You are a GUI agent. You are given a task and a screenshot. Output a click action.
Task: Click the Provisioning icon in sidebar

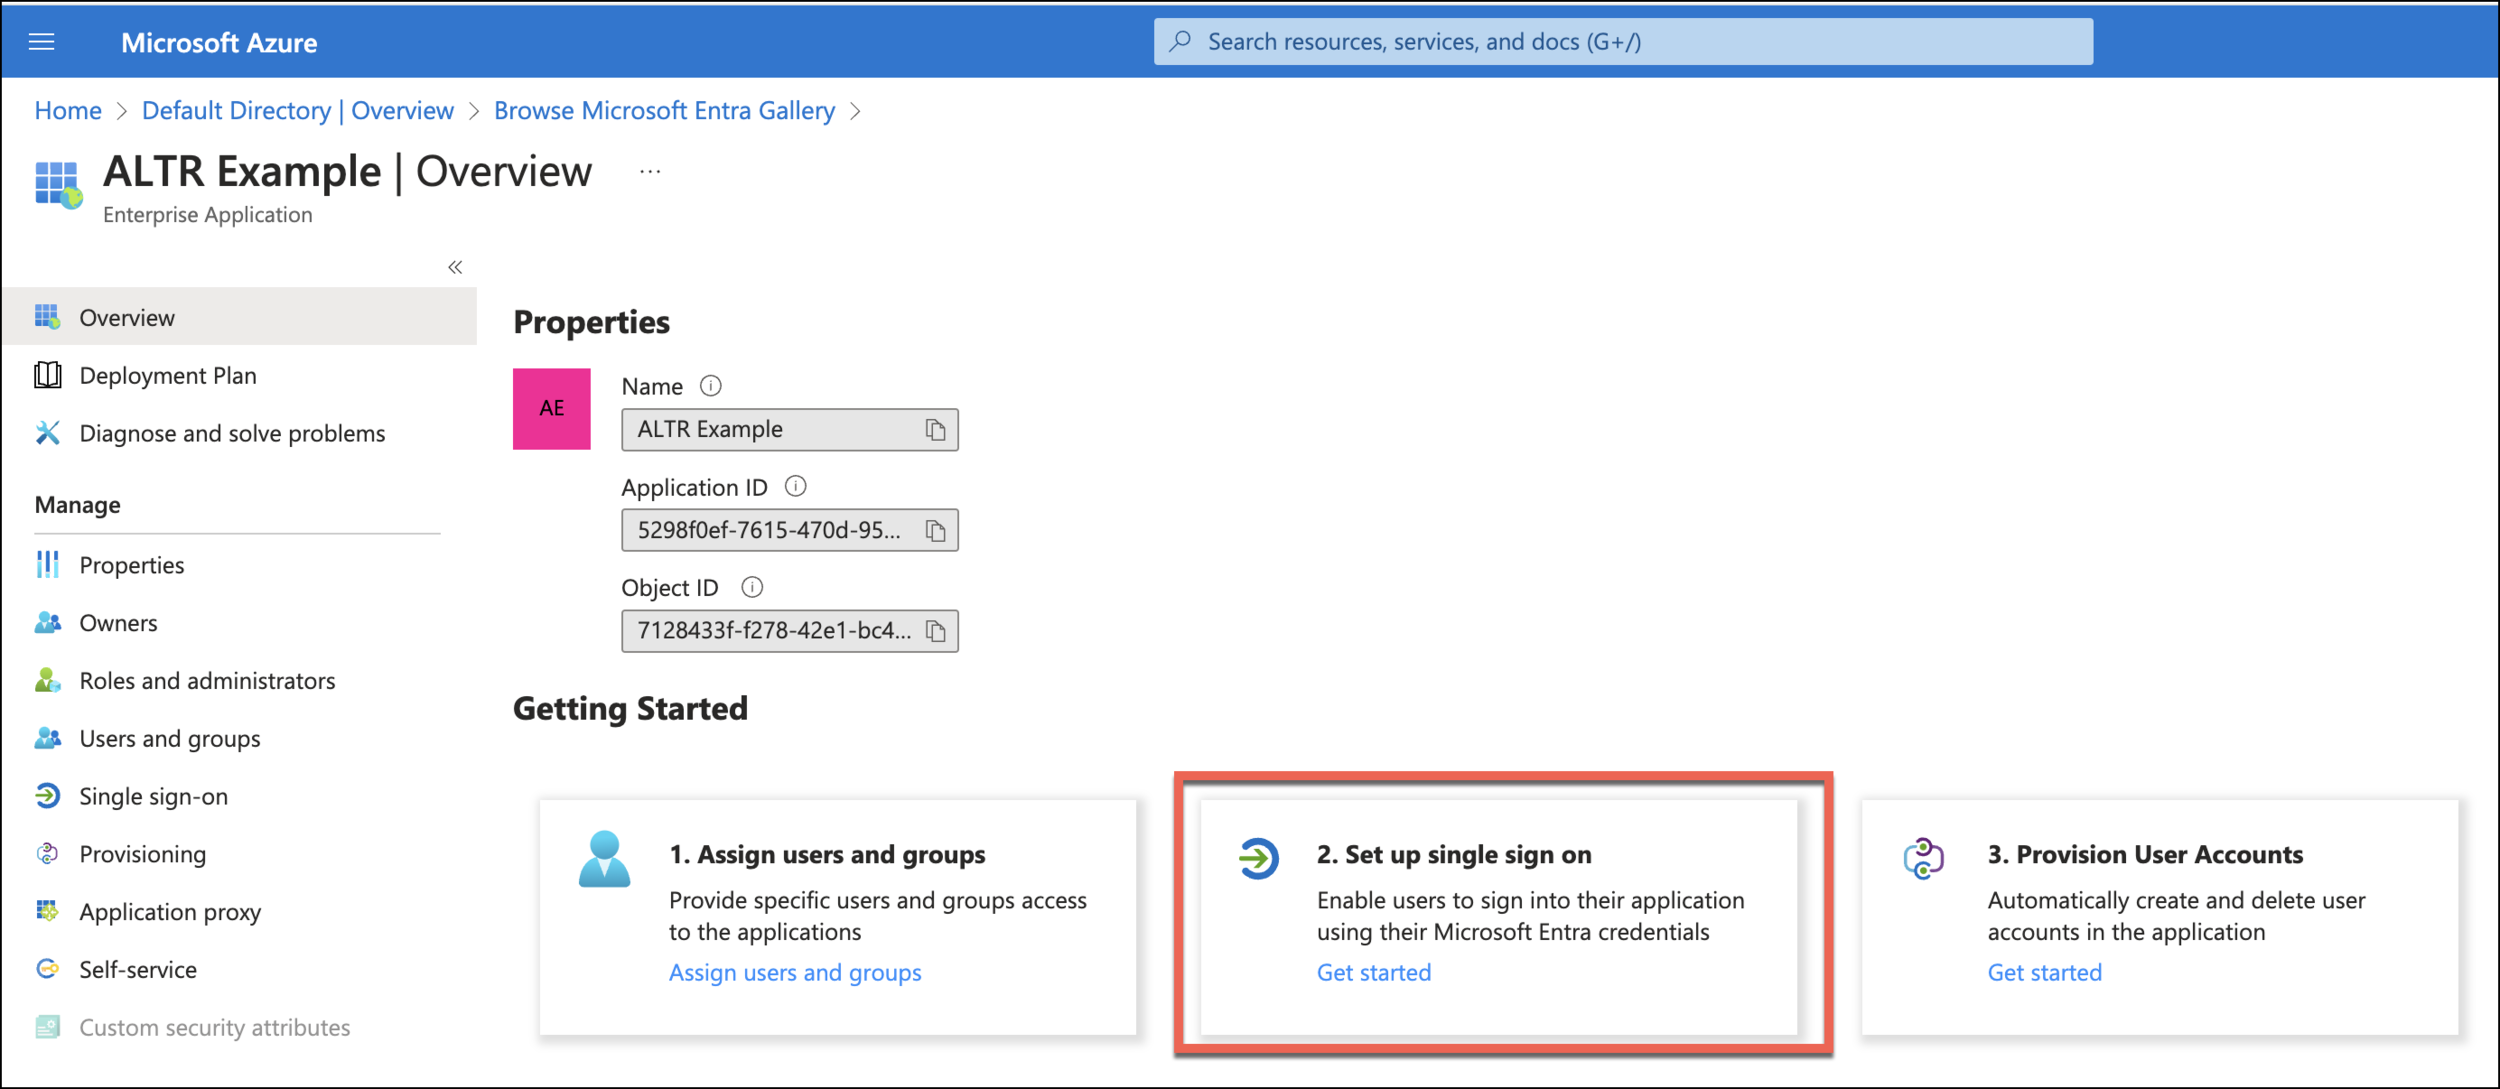(x=47, y=854)
